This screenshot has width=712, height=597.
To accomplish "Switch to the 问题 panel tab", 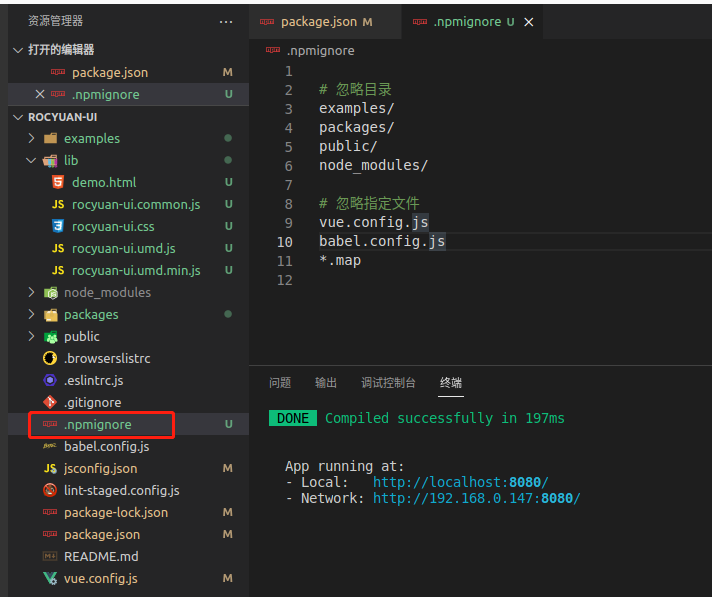I will (x=280, y=383).
